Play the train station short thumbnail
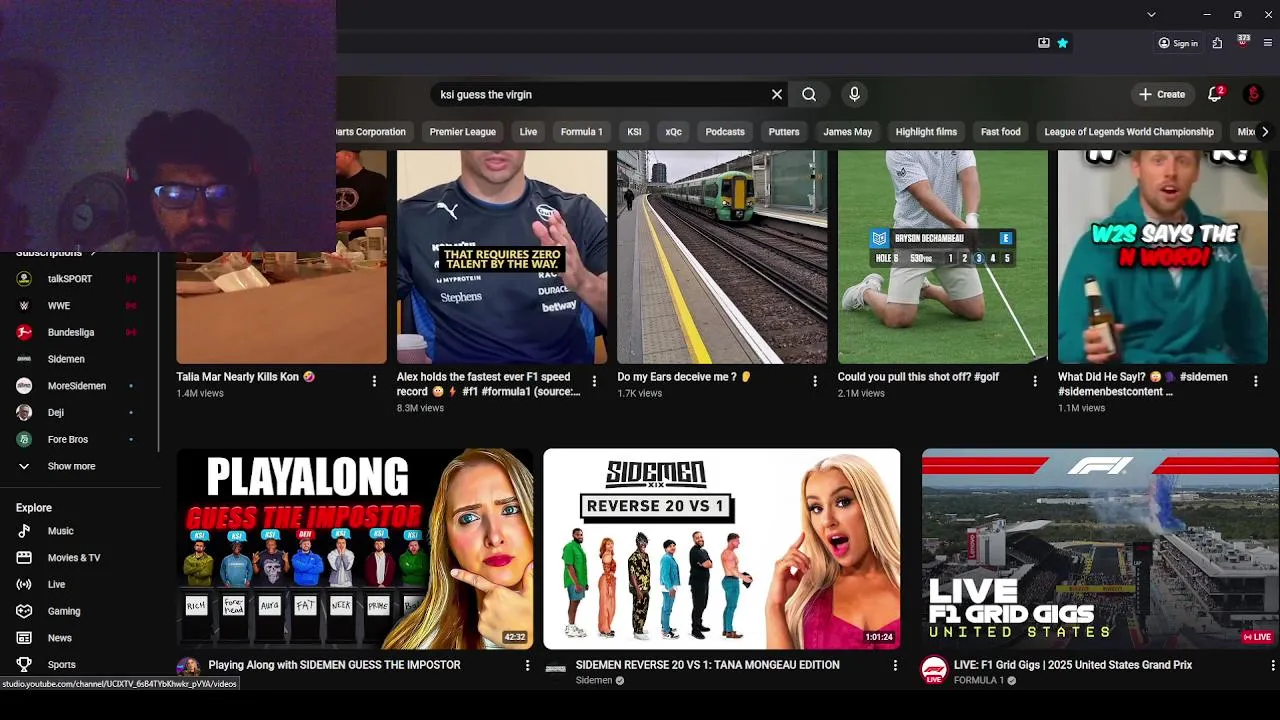The height and width of the screenshot is (720, 1280). pos(722,257)
